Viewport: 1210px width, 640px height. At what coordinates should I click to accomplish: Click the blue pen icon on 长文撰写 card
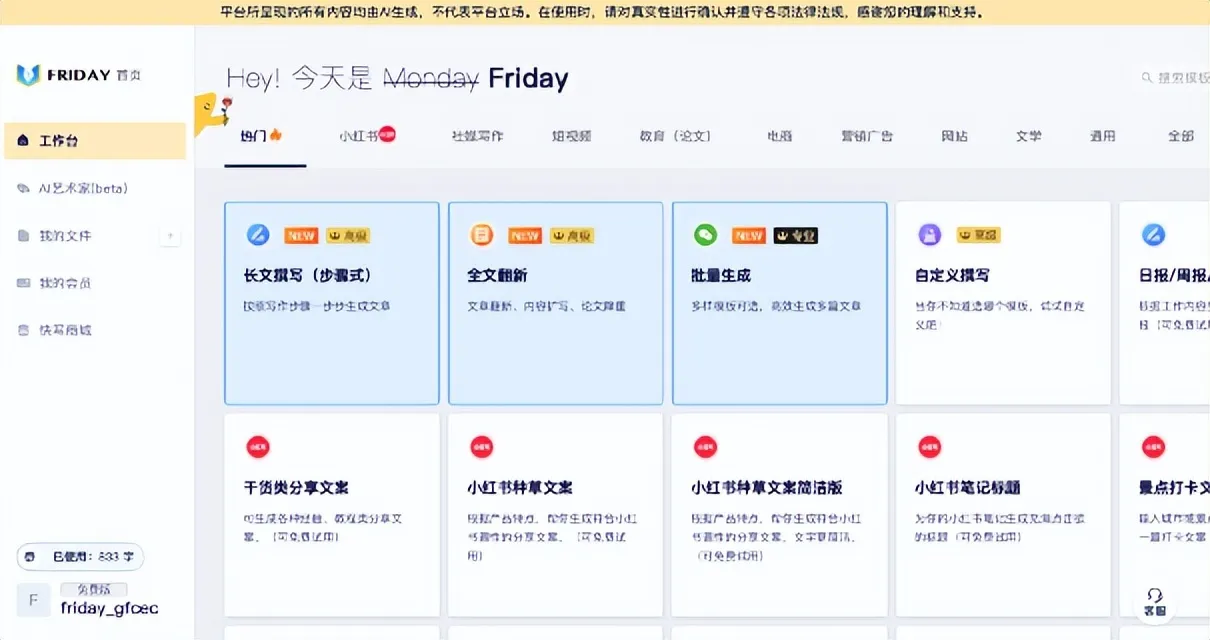[x=258, y=235]
